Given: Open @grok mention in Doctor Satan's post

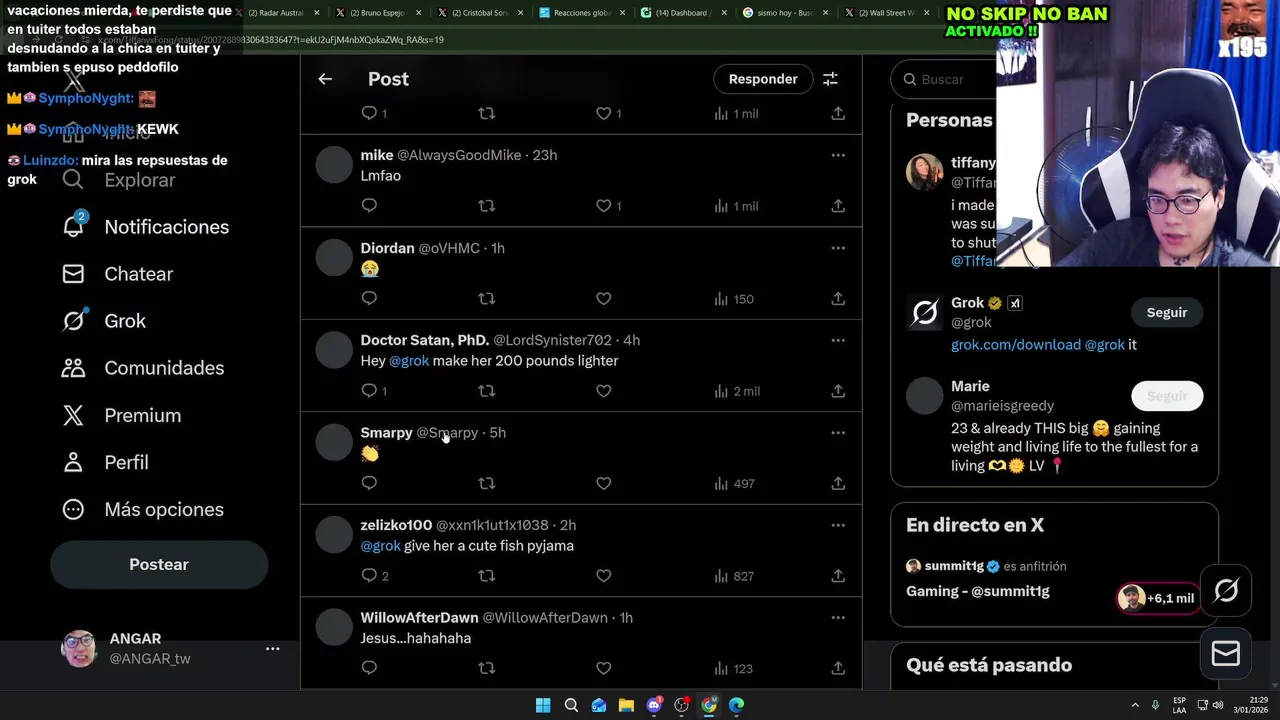Looking at the screenshot, I should pos(409,361).
